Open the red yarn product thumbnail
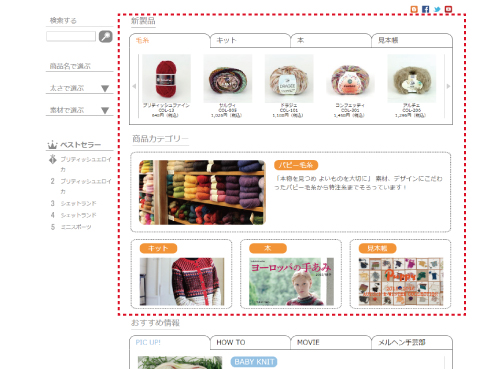The width and height of the screenshot is (497, 369). [166, 78]
